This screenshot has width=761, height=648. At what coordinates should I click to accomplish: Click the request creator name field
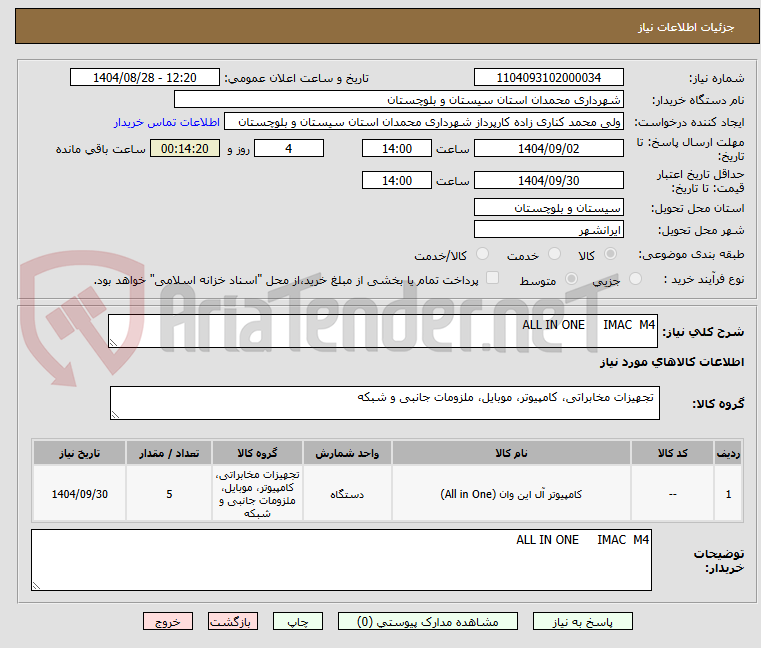click(424, 122)
